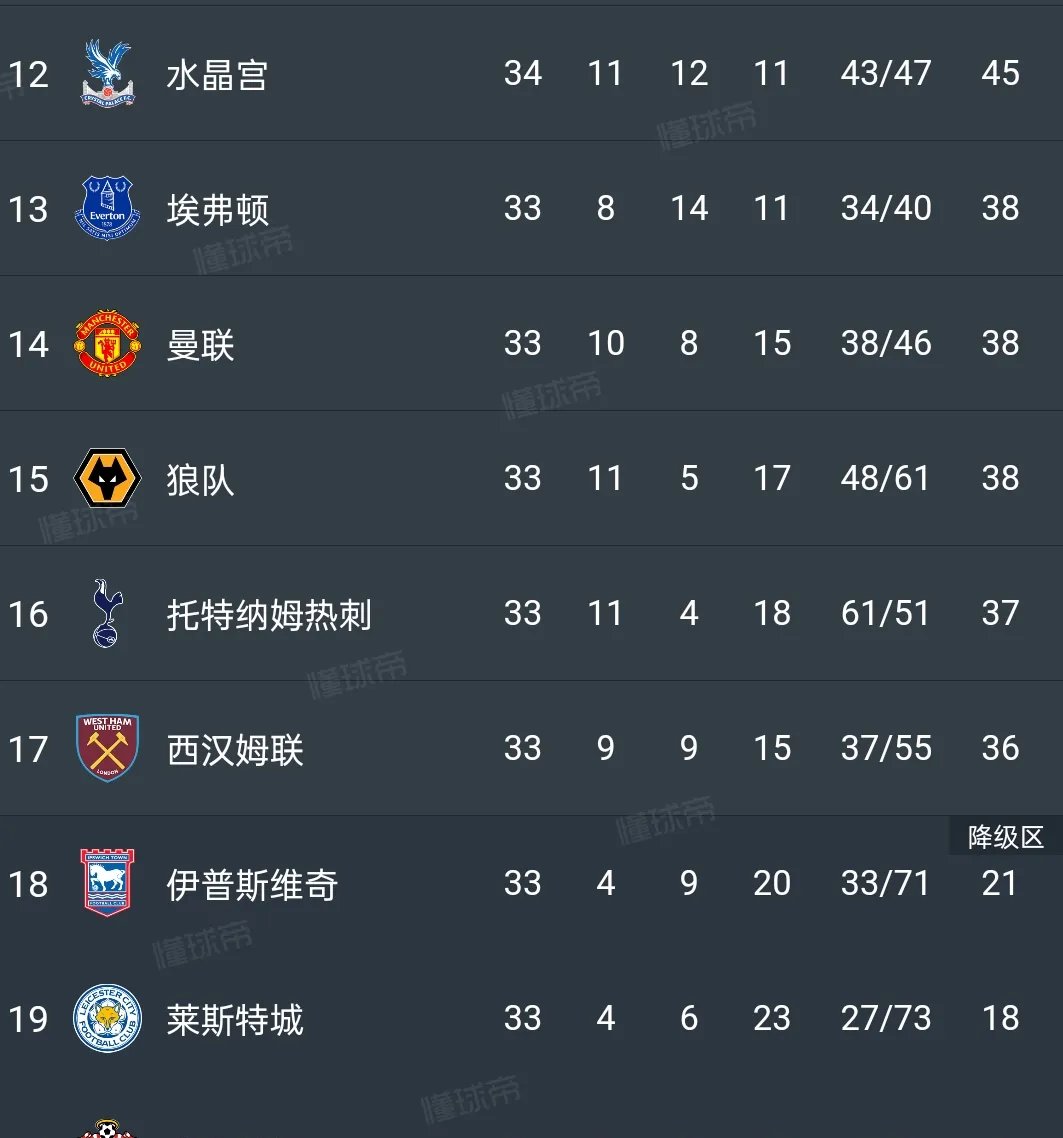Click the Ipswich Town club crest
1063x1138 pixels.
pyautogui.click(x=105, y=884)
